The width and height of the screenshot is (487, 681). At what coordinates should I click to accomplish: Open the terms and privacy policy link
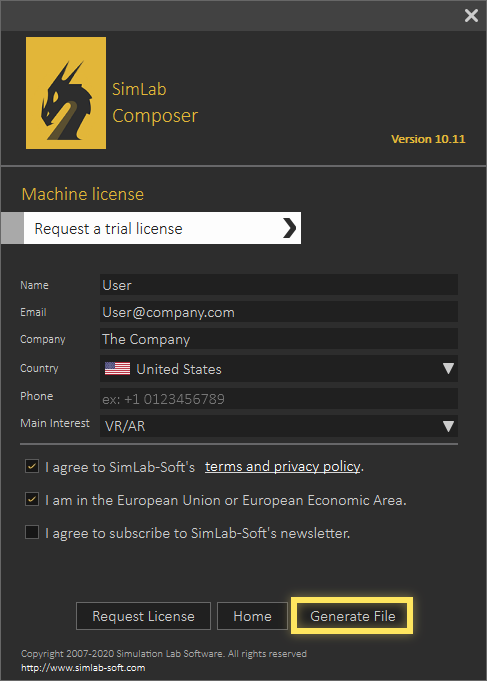(282, 466)
